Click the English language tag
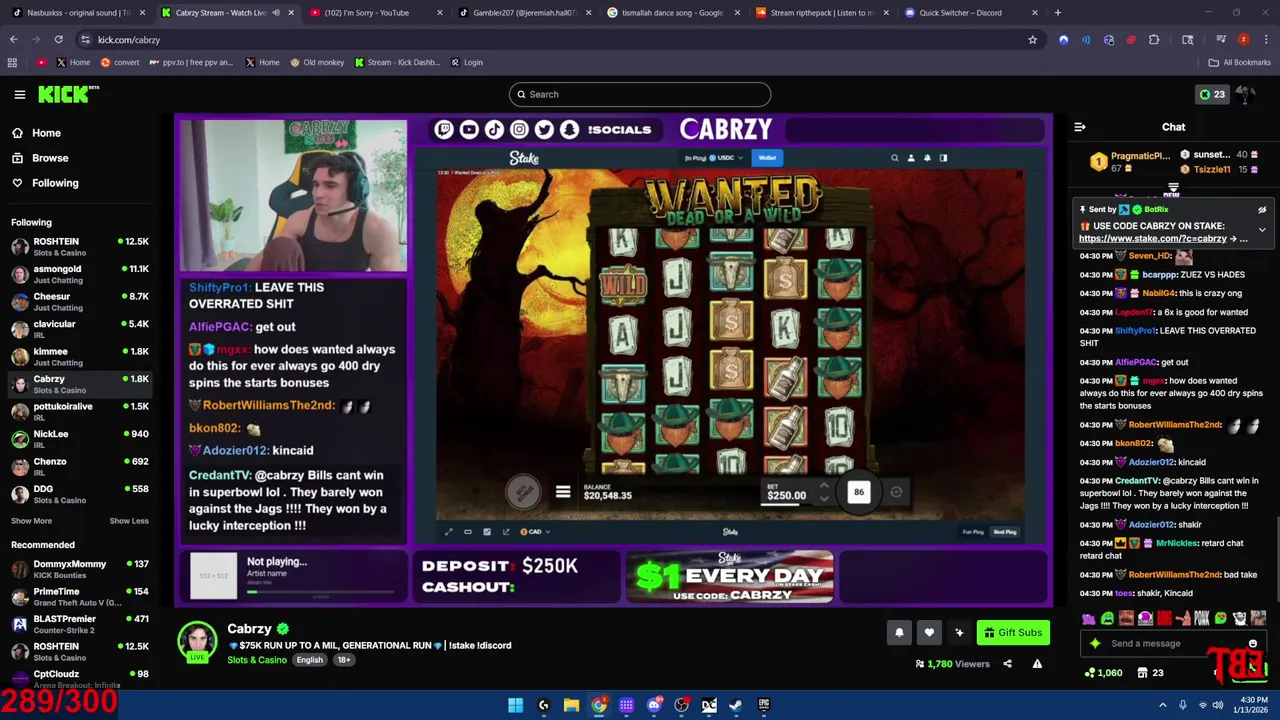This screenshot has height=720, width=1280. pyautogui.click(x=309, y=660)
